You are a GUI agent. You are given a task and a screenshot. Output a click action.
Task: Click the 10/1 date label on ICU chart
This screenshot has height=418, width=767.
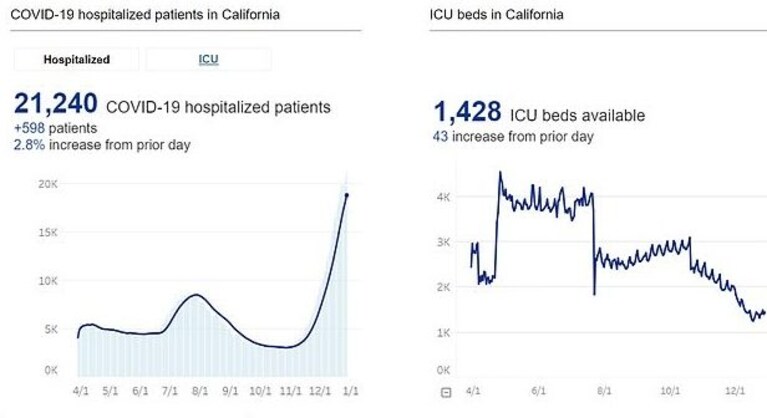tap(670, 391)
